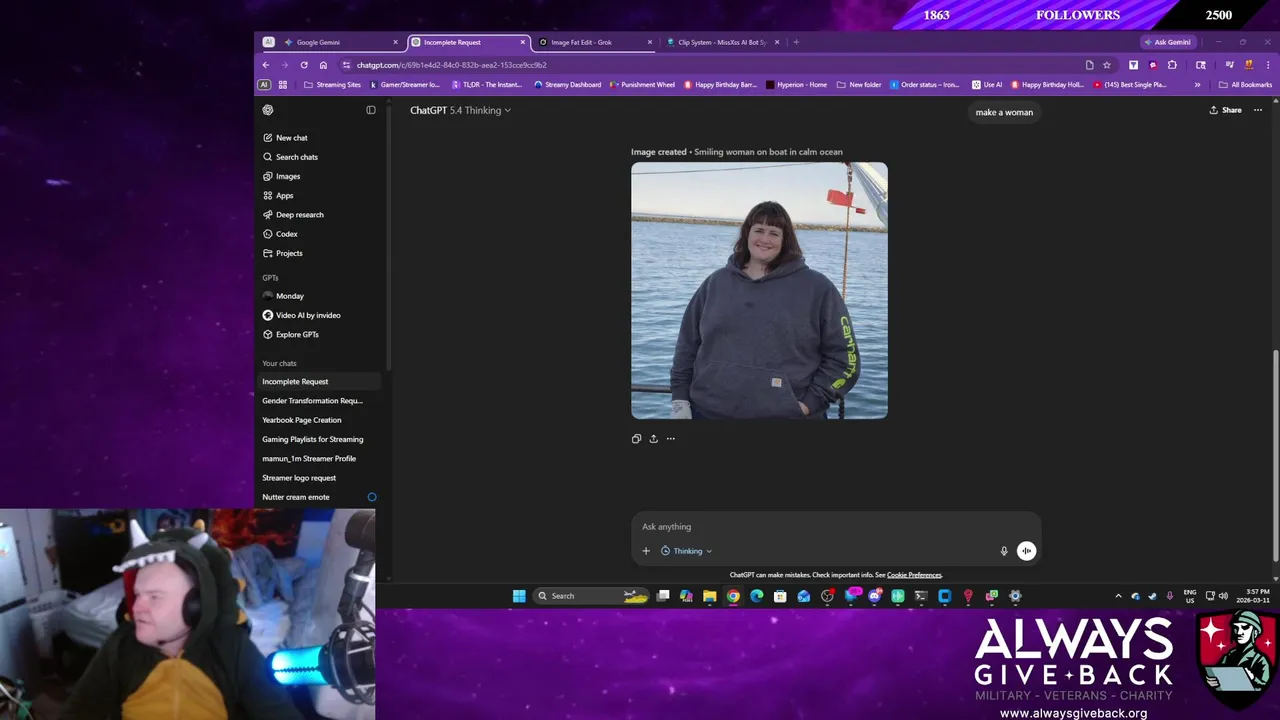1280x720 pixels.
Task: Open the Streaming Sites bookmark folder
Action: pos(333,85)
